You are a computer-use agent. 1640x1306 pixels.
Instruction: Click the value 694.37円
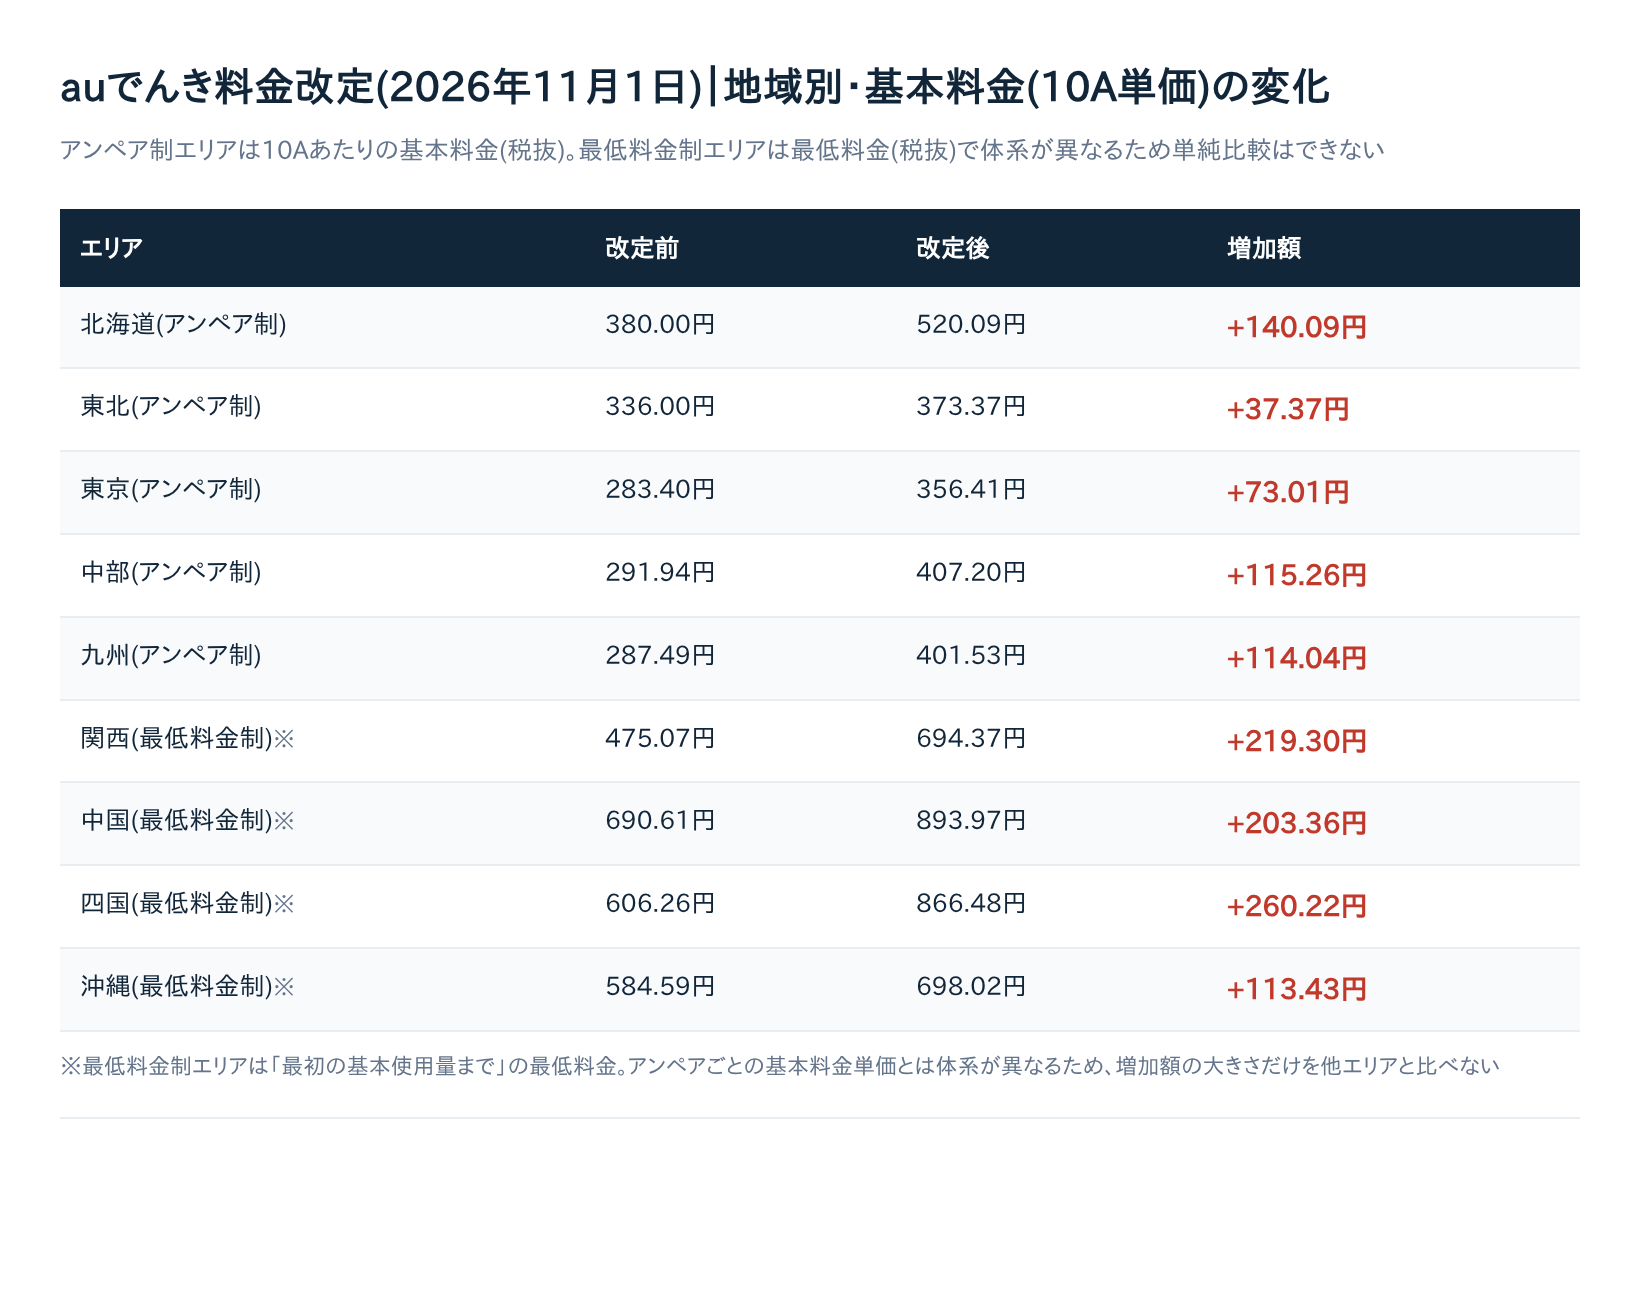click(971, 738)
